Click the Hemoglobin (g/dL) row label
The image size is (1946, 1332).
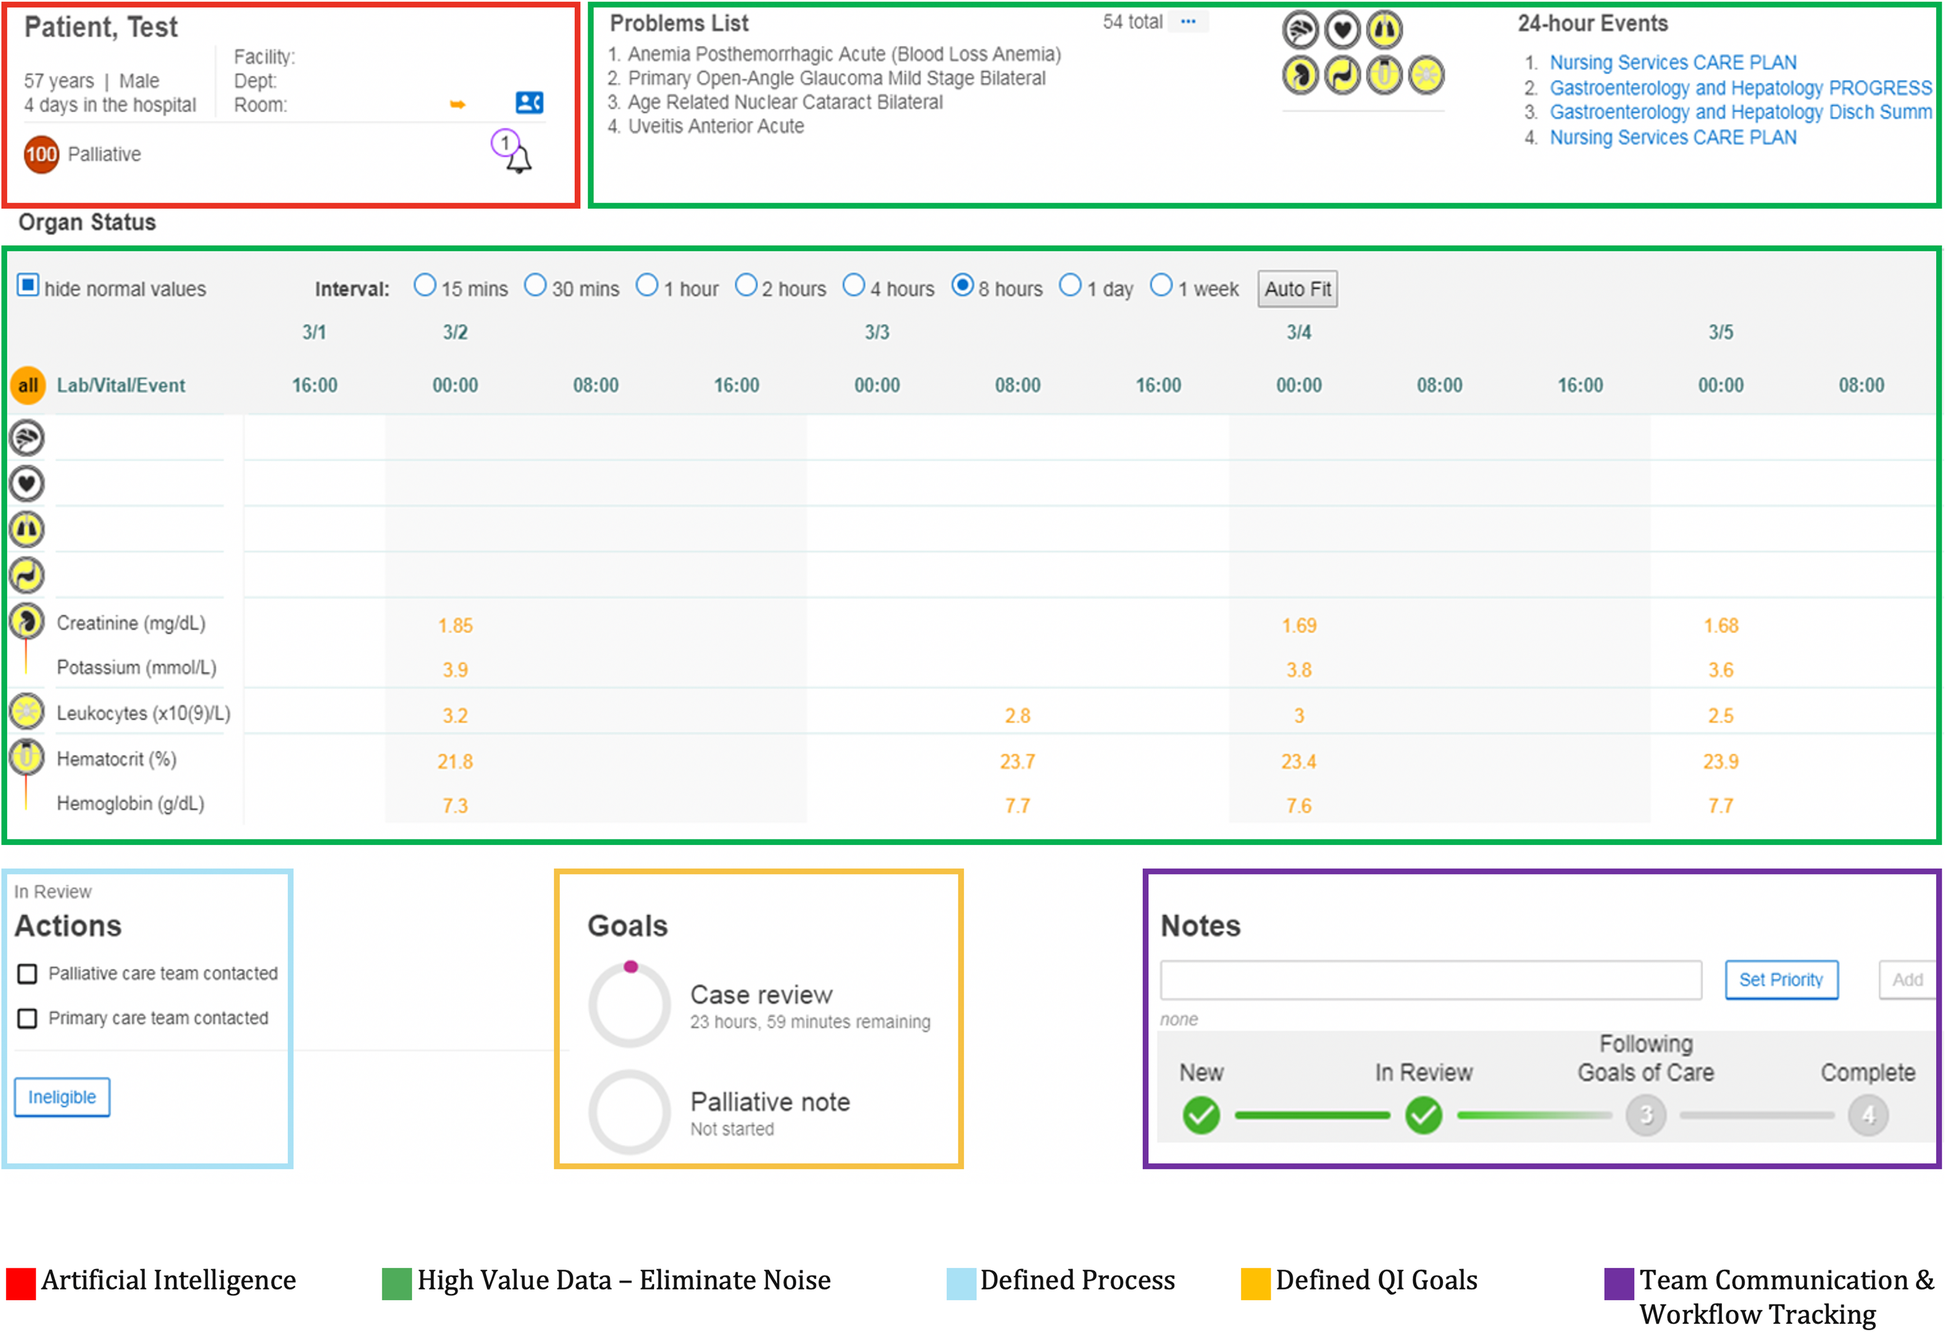click(130, 804)
